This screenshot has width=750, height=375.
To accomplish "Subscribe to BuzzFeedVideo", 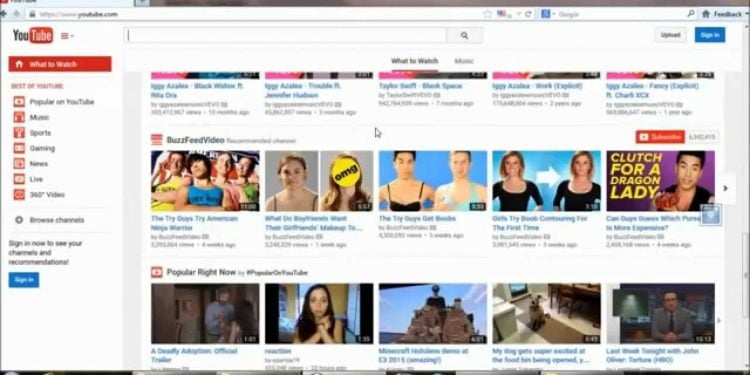I will click(660, 137).
